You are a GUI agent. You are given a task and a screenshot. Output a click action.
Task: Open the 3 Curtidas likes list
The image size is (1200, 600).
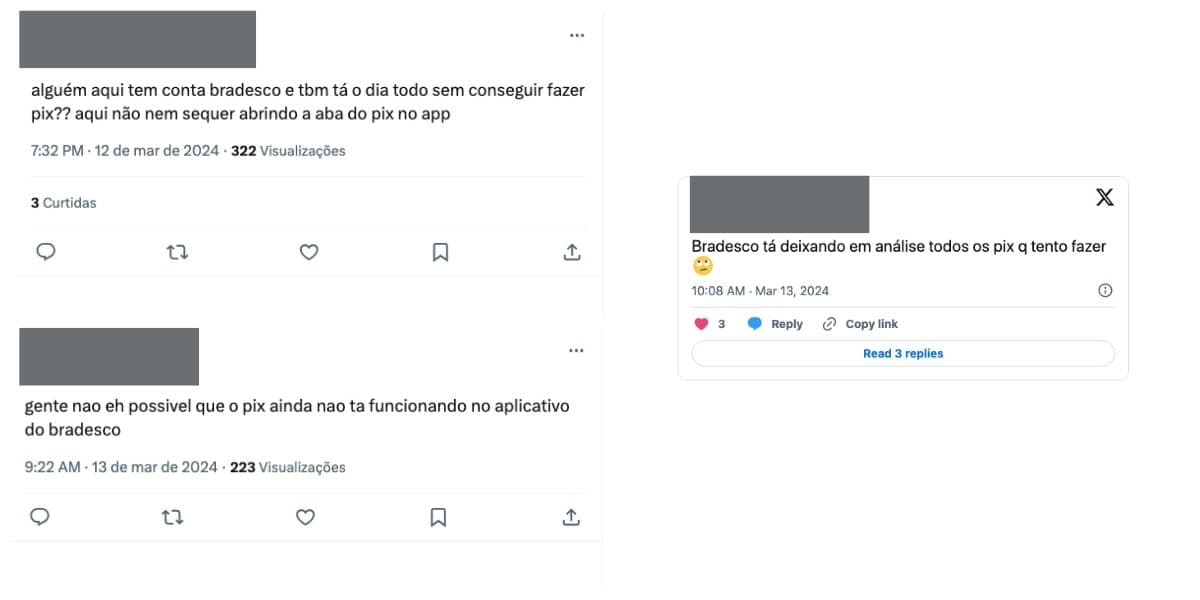tap(63, 203)
